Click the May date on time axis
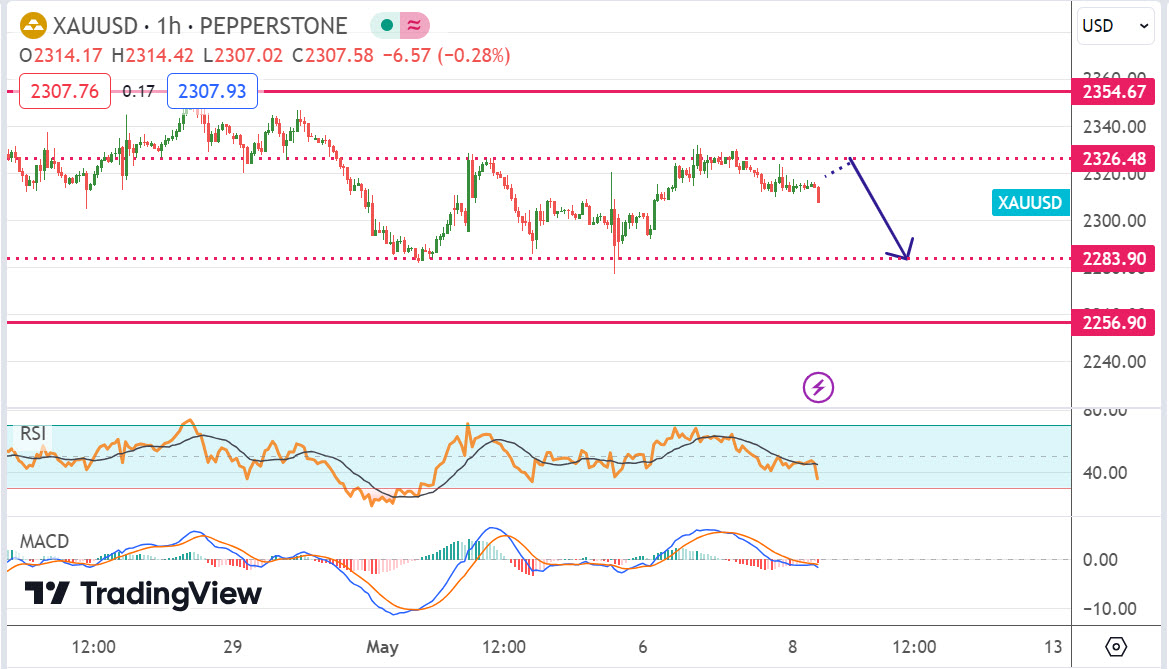 click(382, 646)
